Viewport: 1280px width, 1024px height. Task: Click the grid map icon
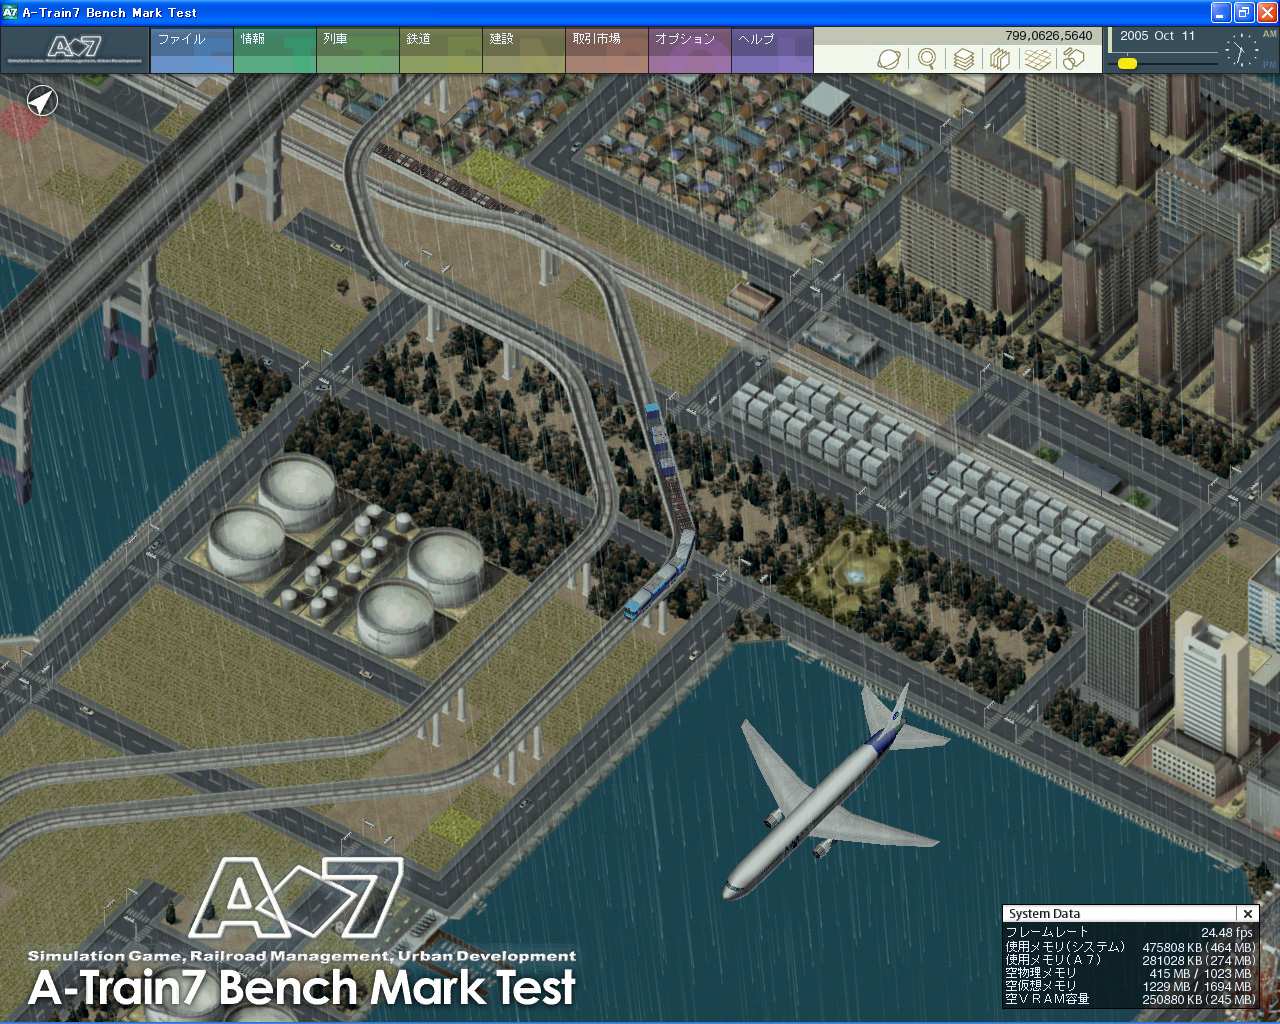point(1037,59)
